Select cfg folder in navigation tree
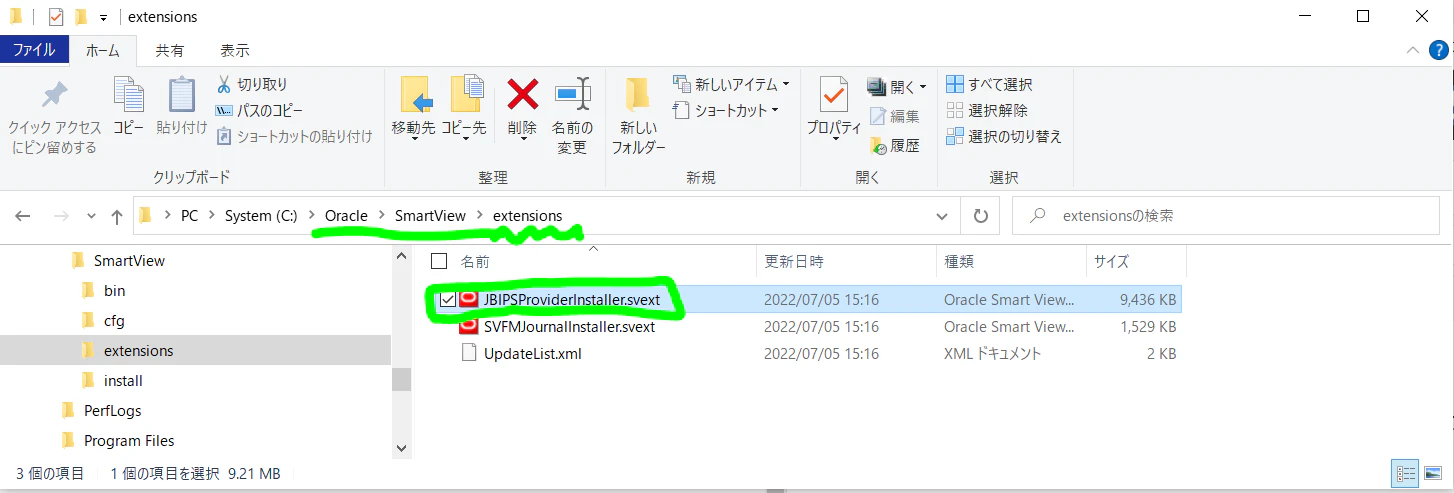 tap(114, 321)
